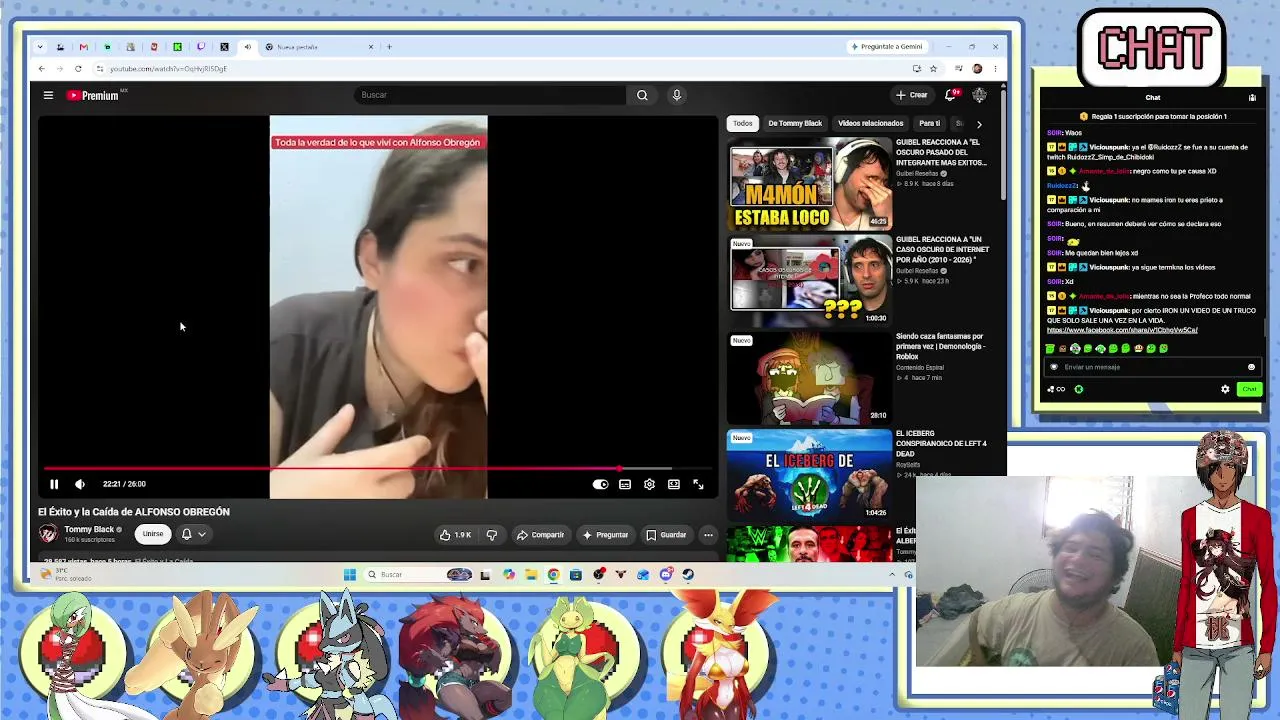Click the Unirse membership button

pos(152,534)
